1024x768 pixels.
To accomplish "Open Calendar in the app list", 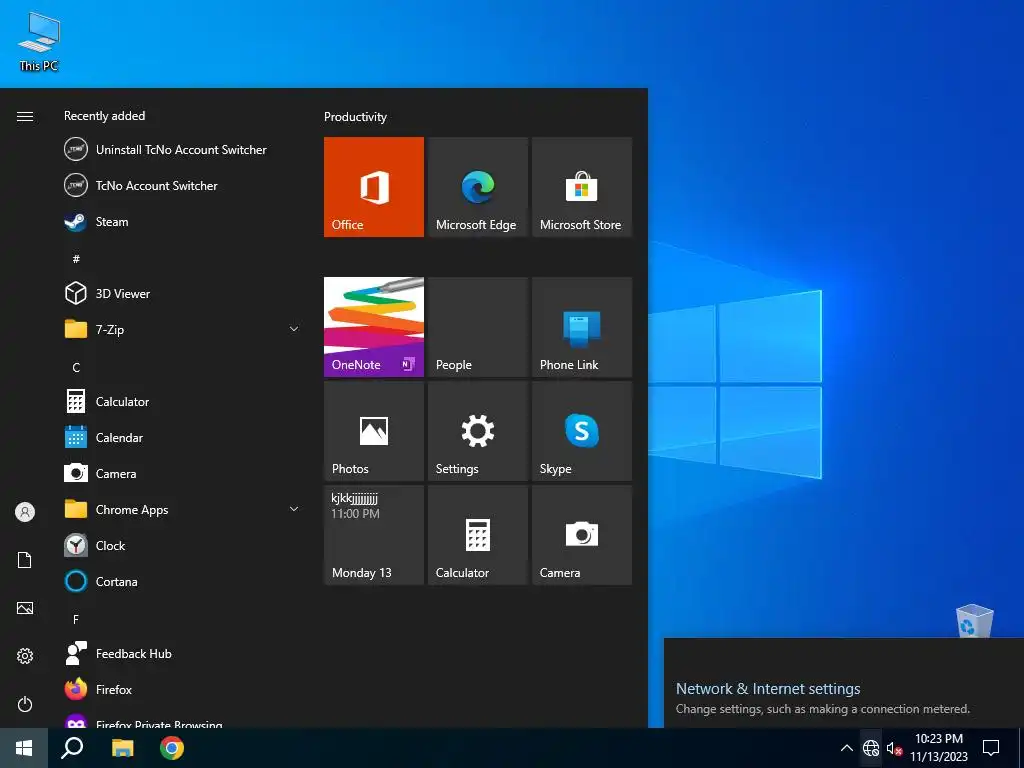I will click(183, 438).
